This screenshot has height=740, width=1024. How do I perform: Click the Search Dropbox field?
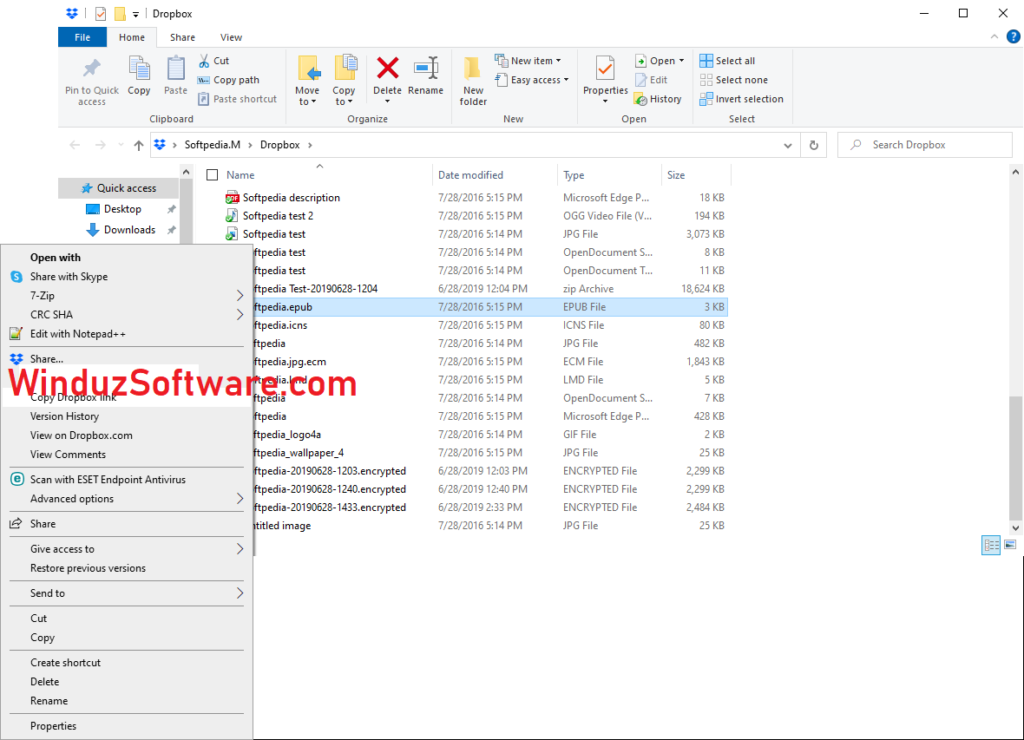tap(925, 145)
